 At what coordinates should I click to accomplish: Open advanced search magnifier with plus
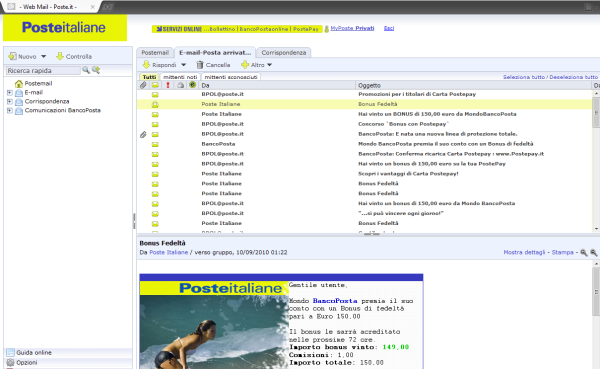point(96,70)
